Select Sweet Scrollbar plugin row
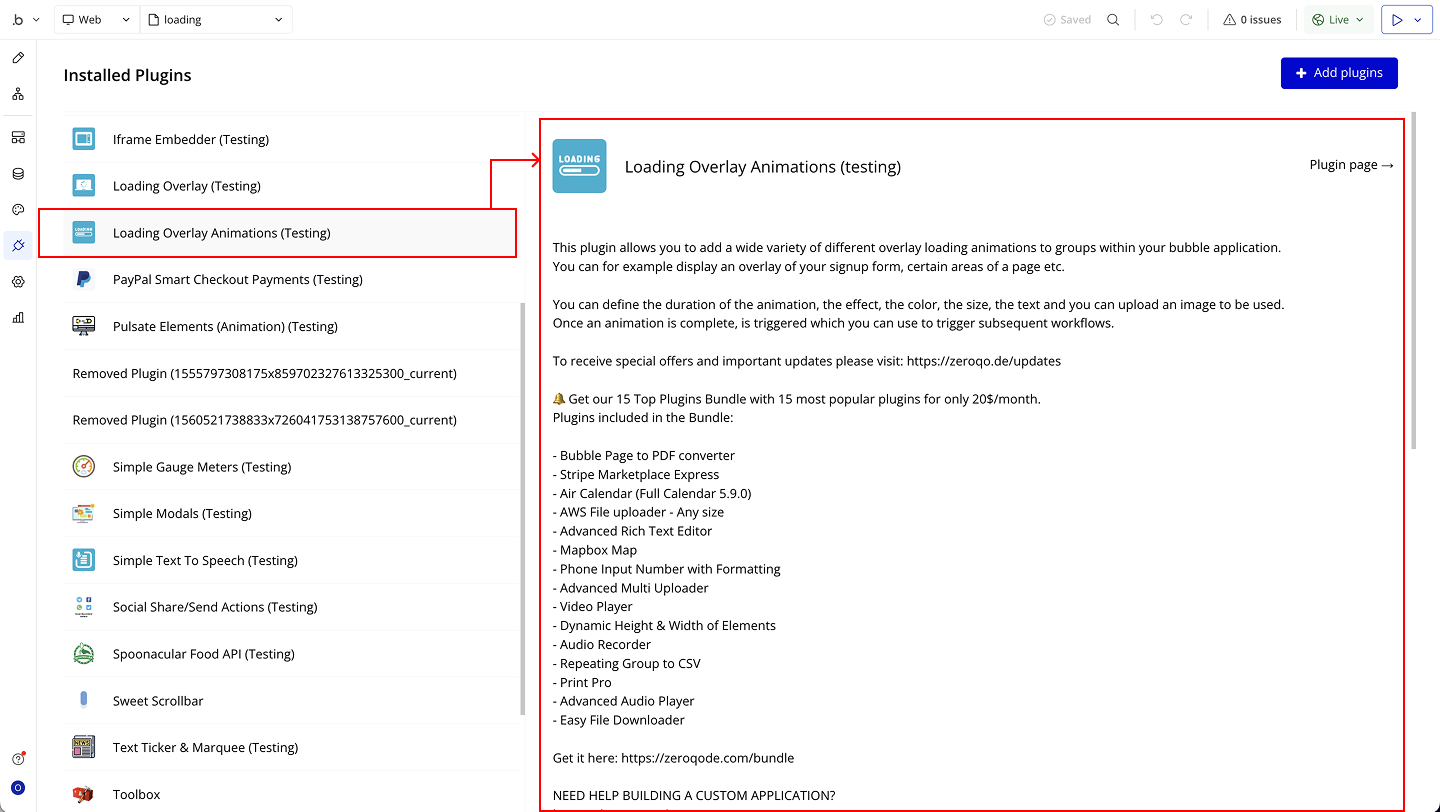The image size is (1440, 812). tap(294, 701)
